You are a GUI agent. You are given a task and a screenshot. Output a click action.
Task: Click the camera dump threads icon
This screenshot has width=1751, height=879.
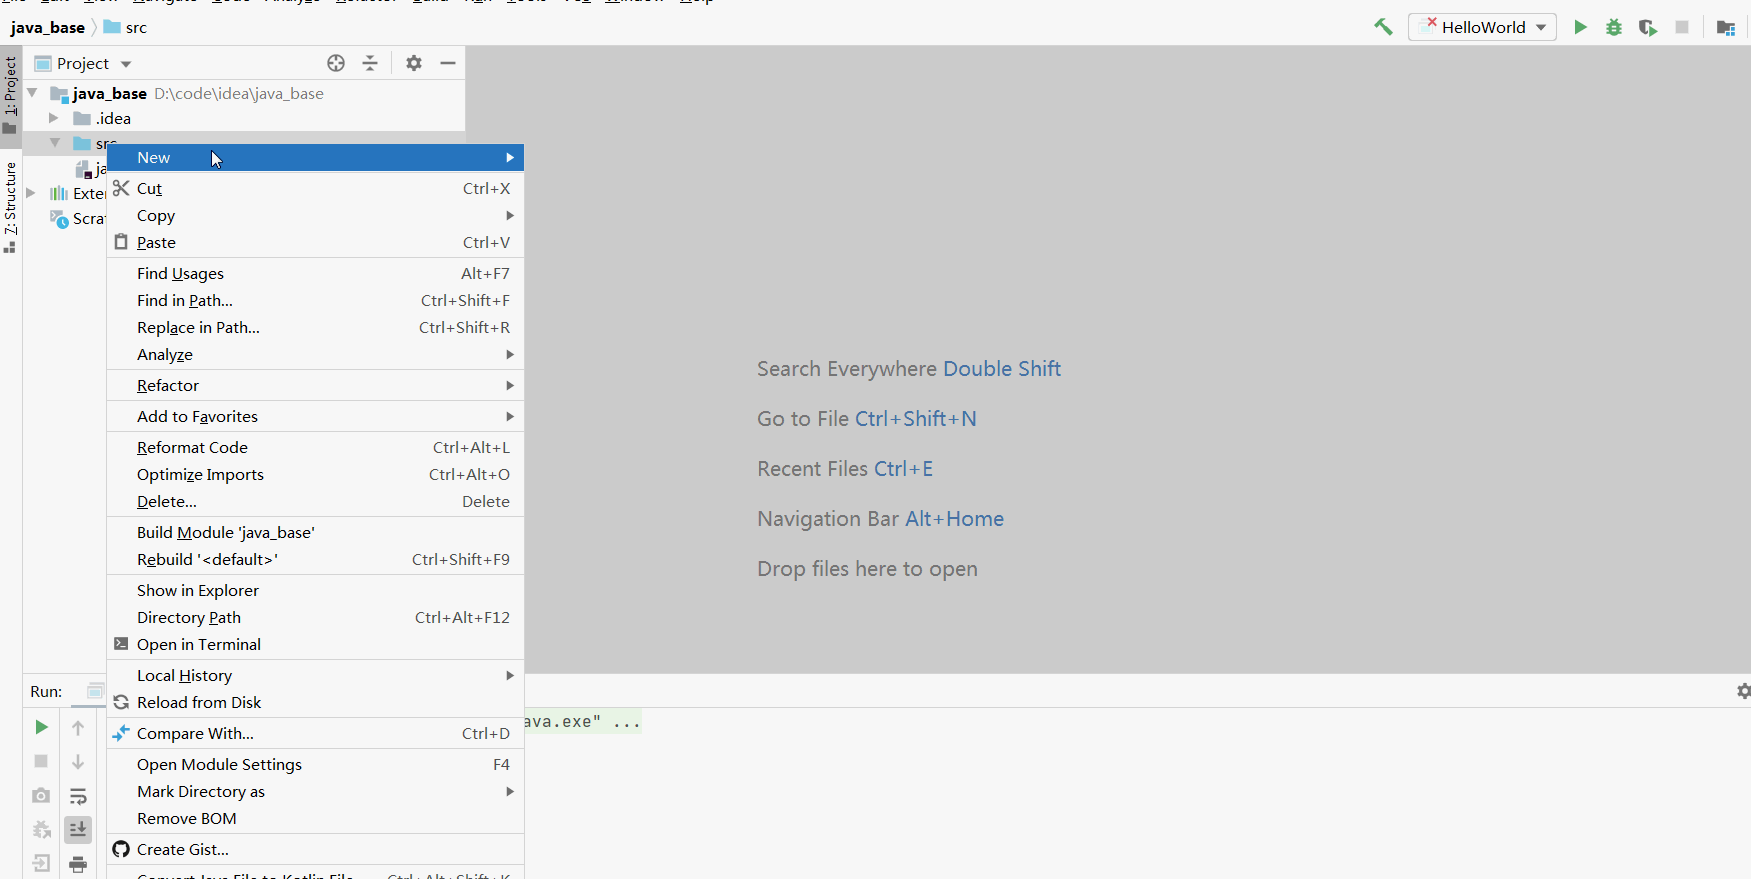[41, 796]
